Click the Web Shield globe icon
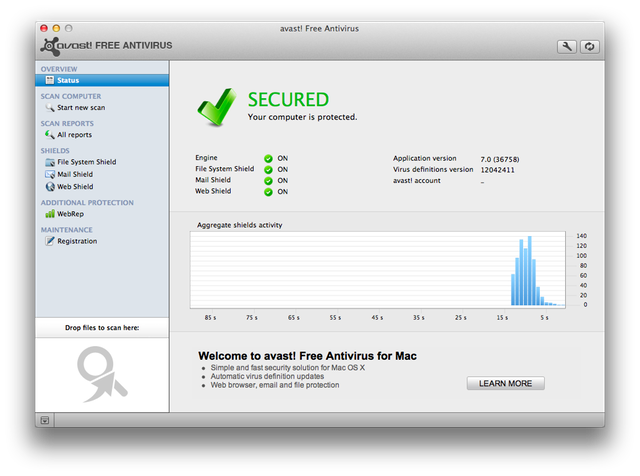 click(50, 187)
